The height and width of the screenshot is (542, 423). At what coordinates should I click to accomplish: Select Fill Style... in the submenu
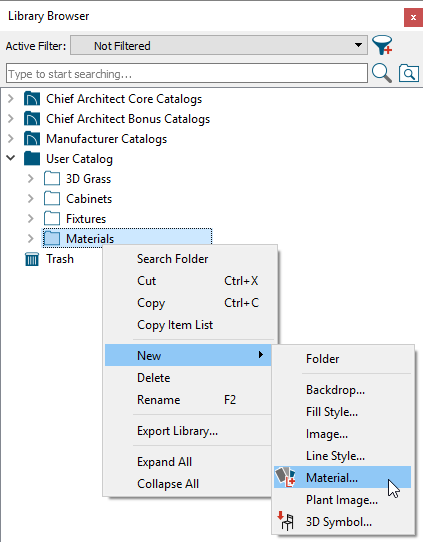342,412
